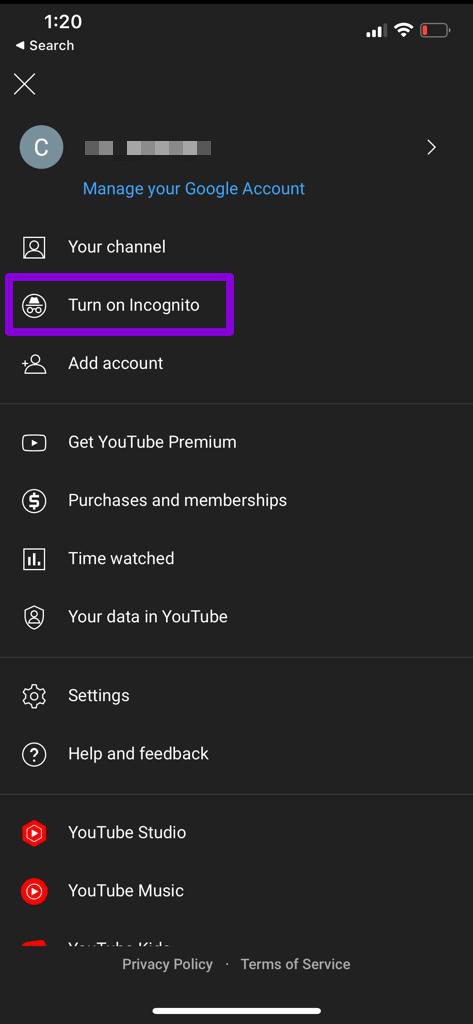473x1024 pixels.
Task: Launch YouTube Music from its red icon
Action: point(34,891)
